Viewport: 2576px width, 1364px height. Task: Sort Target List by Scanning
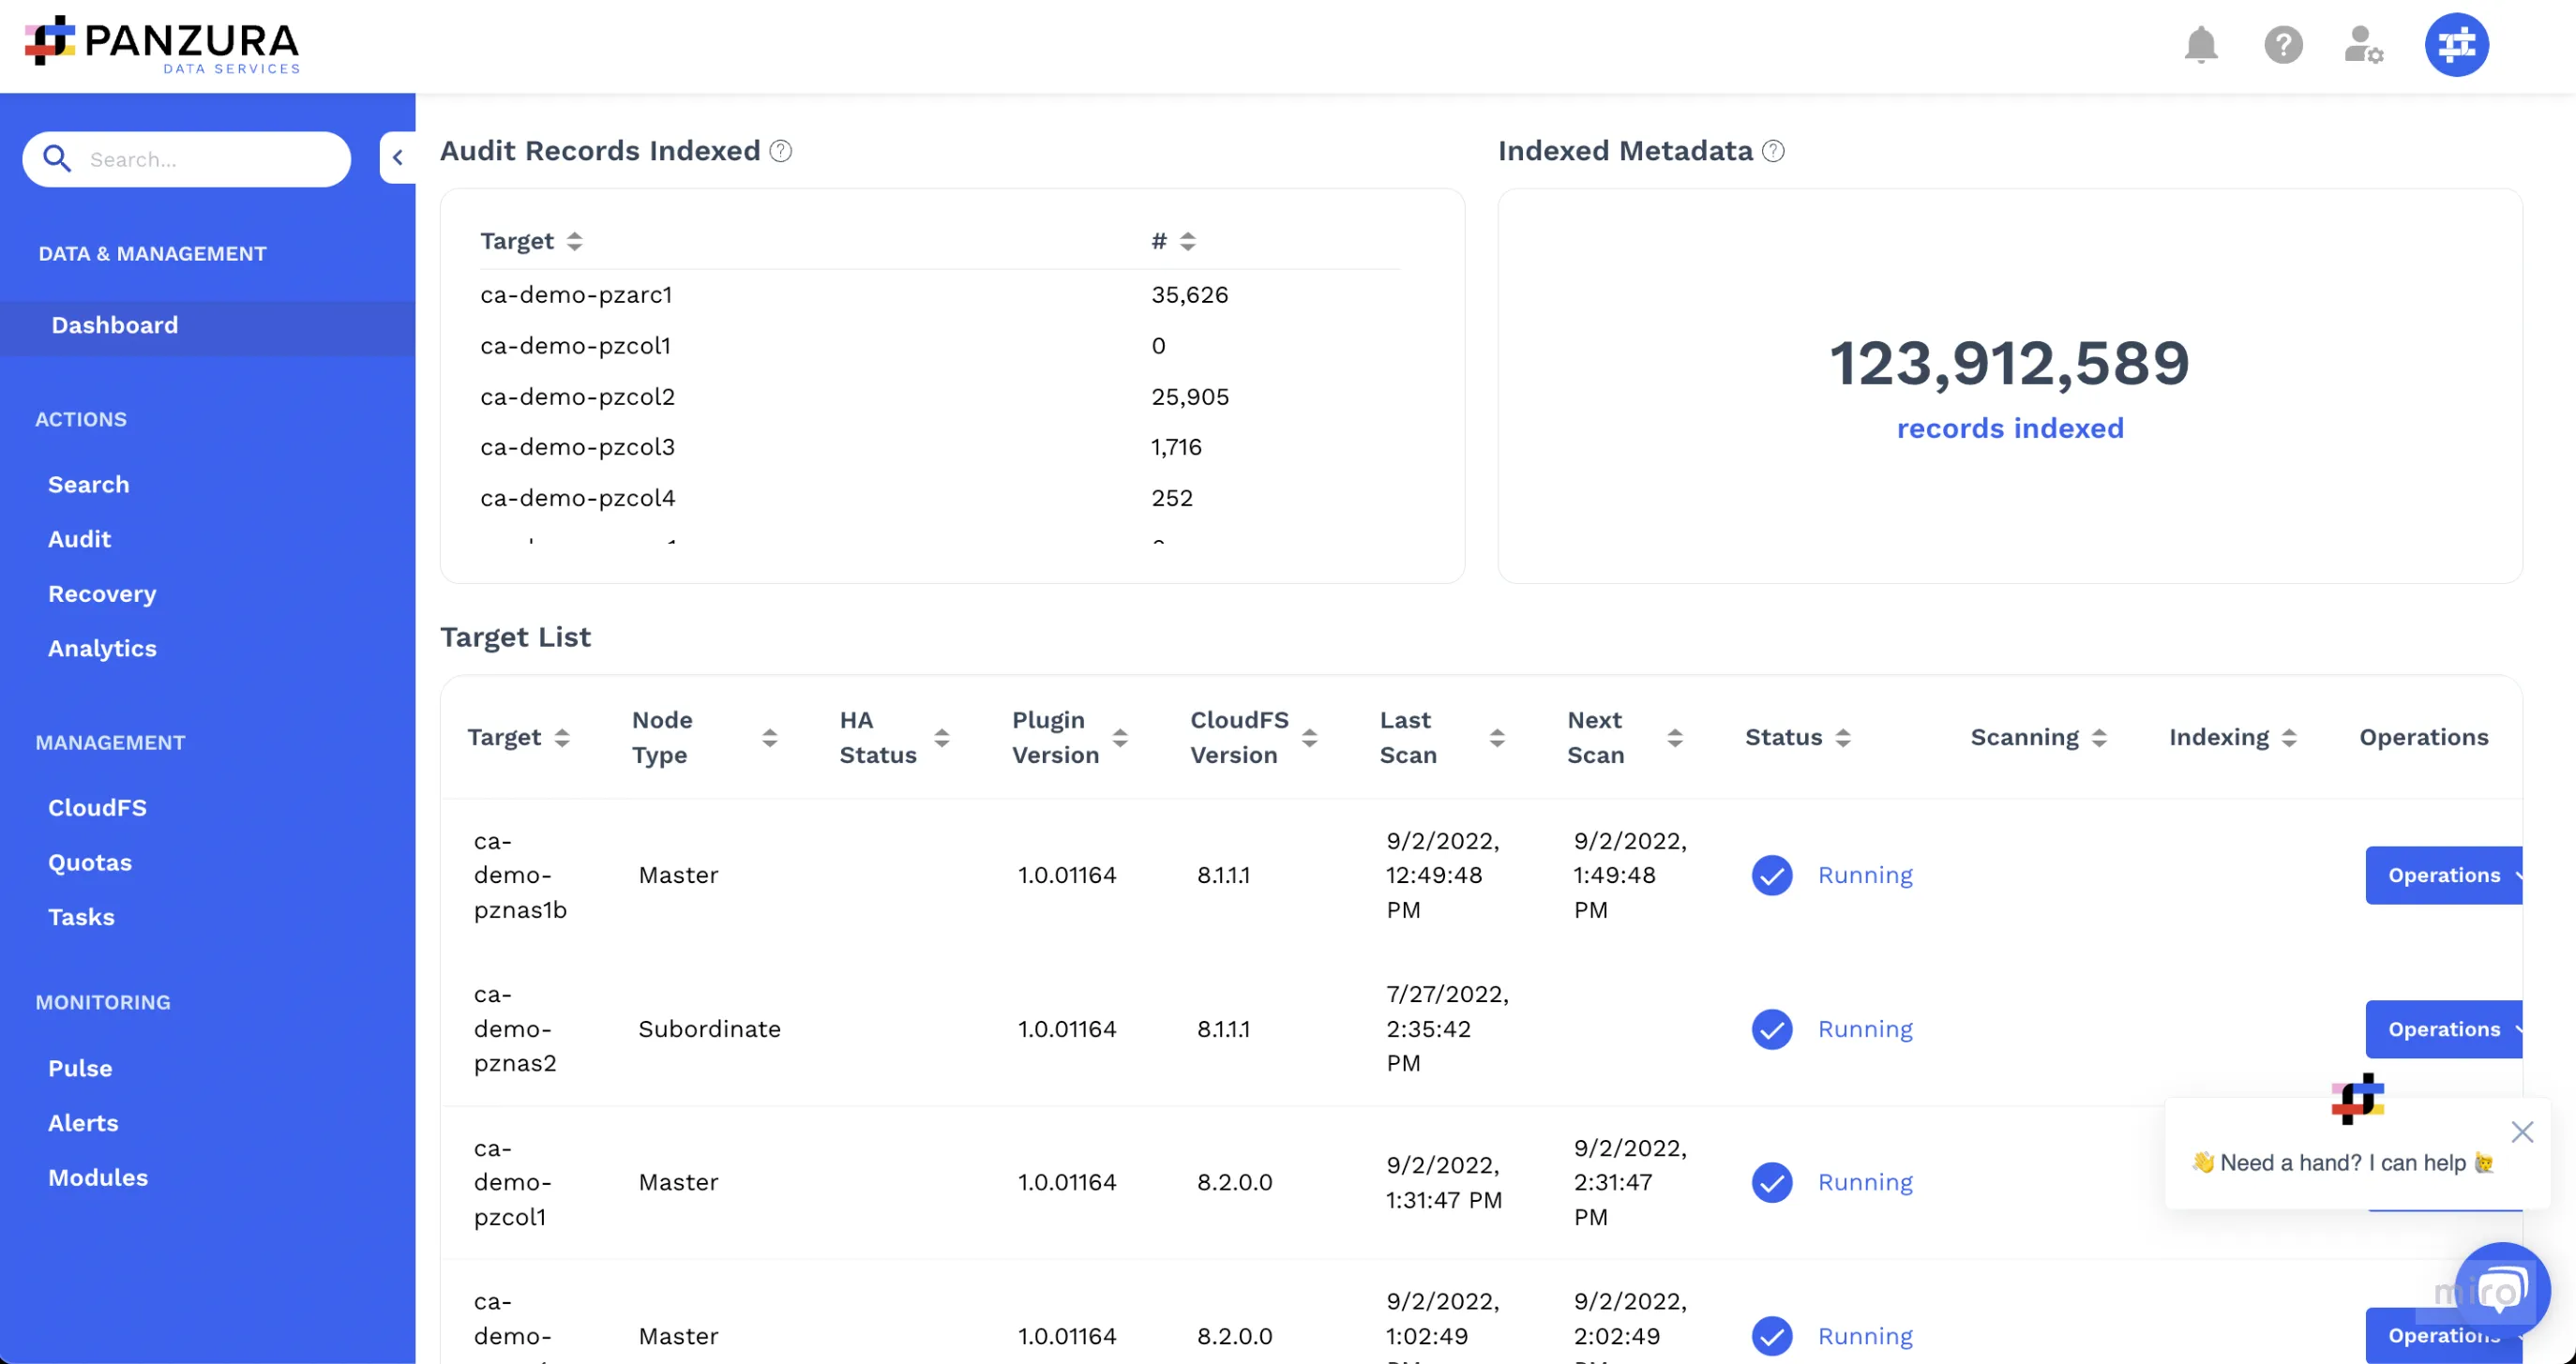click(x=2099, y=738)
